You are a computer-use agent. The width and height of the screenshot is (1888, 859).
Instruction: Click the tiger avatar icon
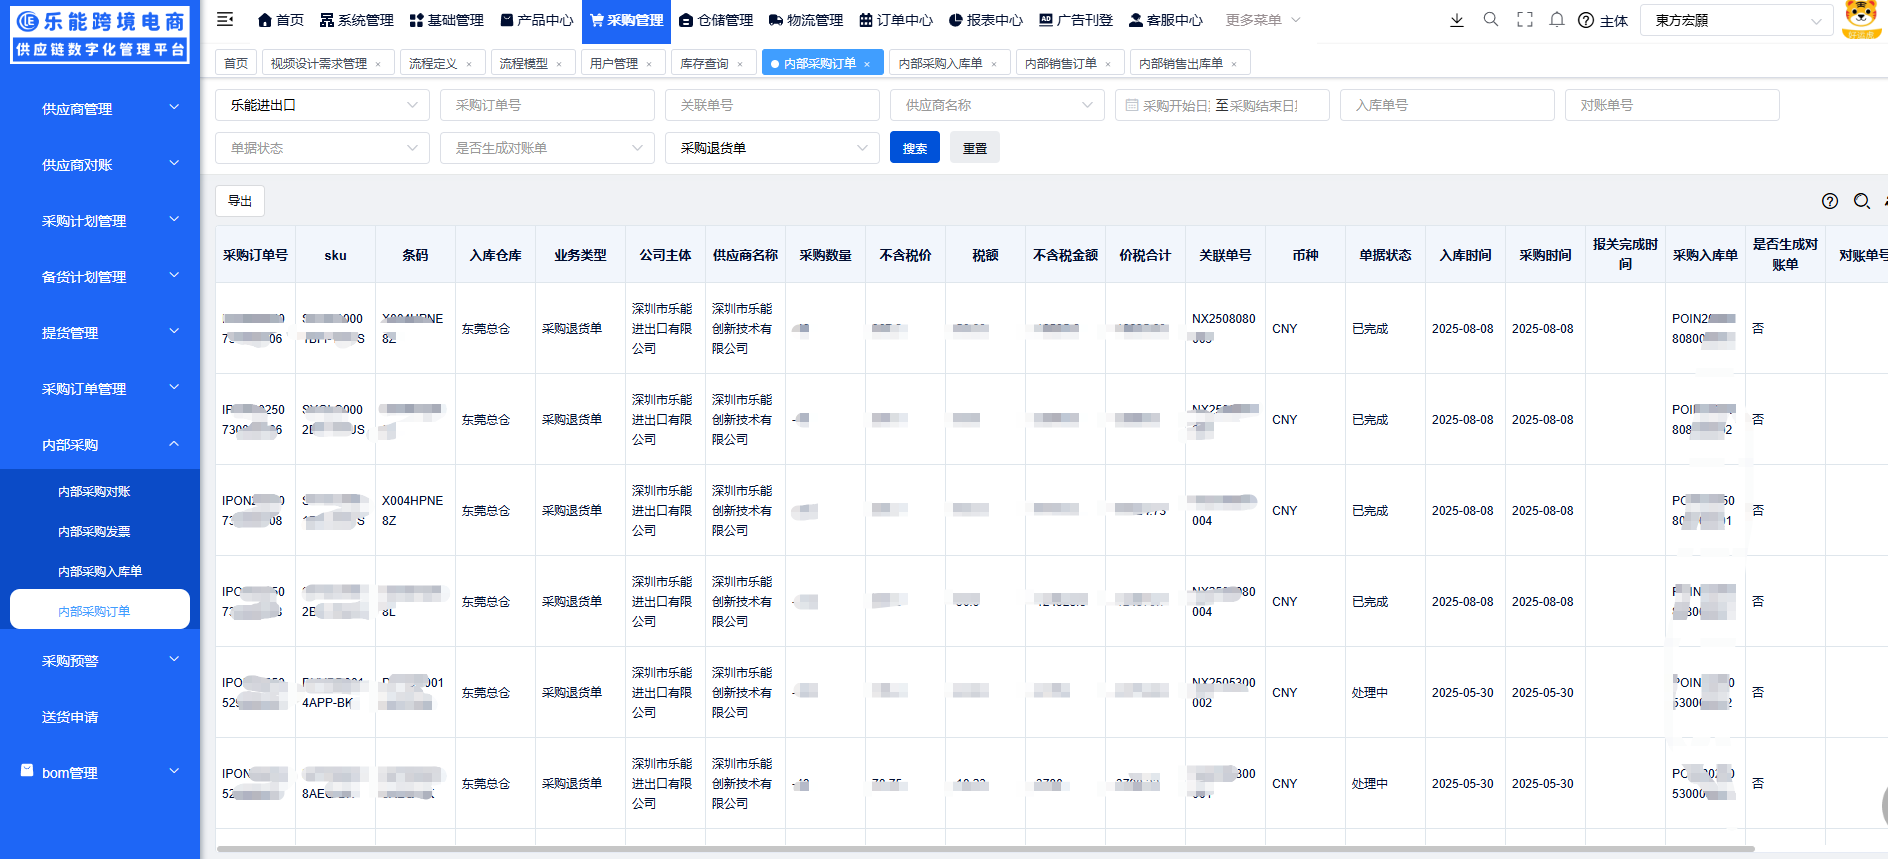[1861, 19]
